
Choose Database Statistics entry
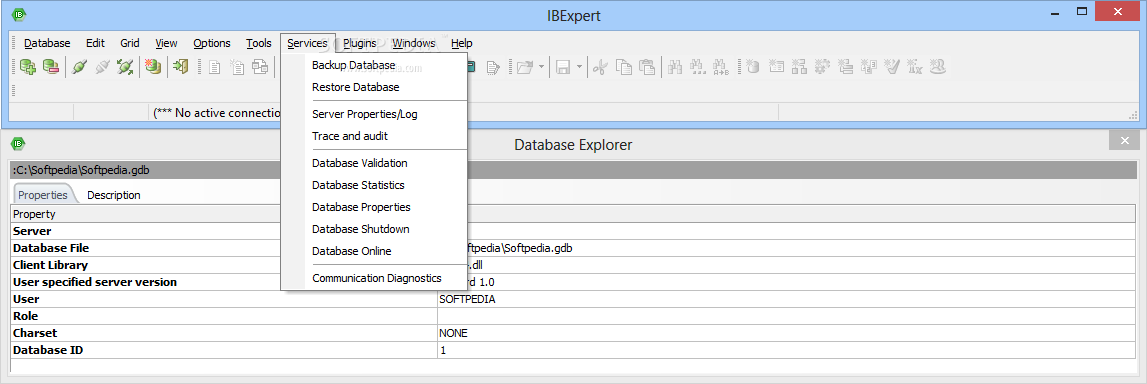(x=374, y=185)
